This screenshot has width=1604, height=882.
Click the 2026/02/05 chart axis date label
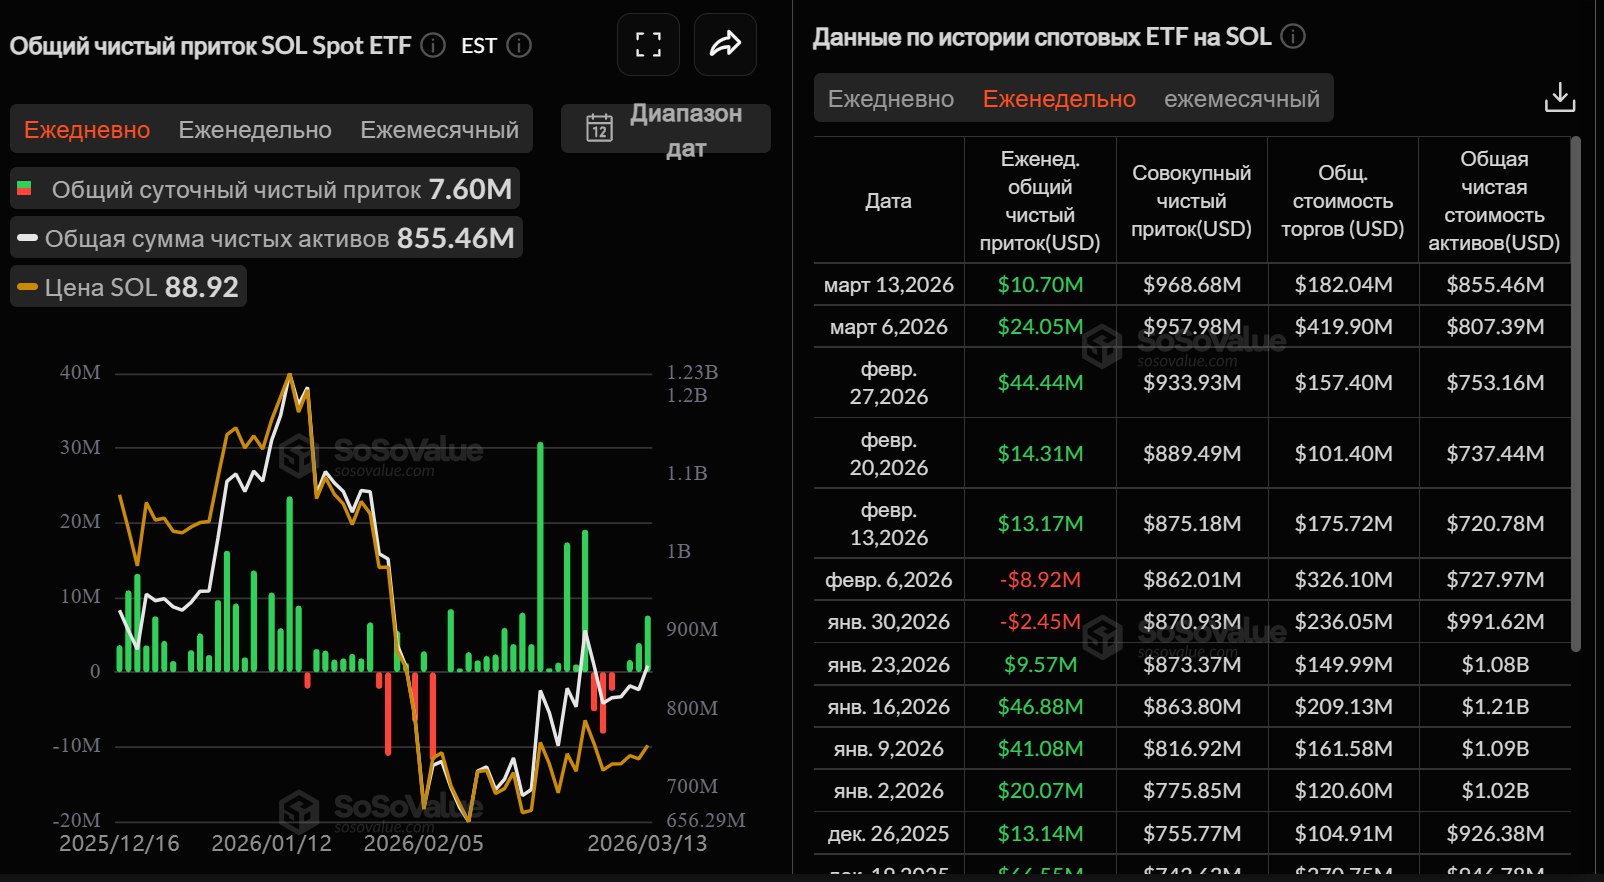click(x=423, y=844)
